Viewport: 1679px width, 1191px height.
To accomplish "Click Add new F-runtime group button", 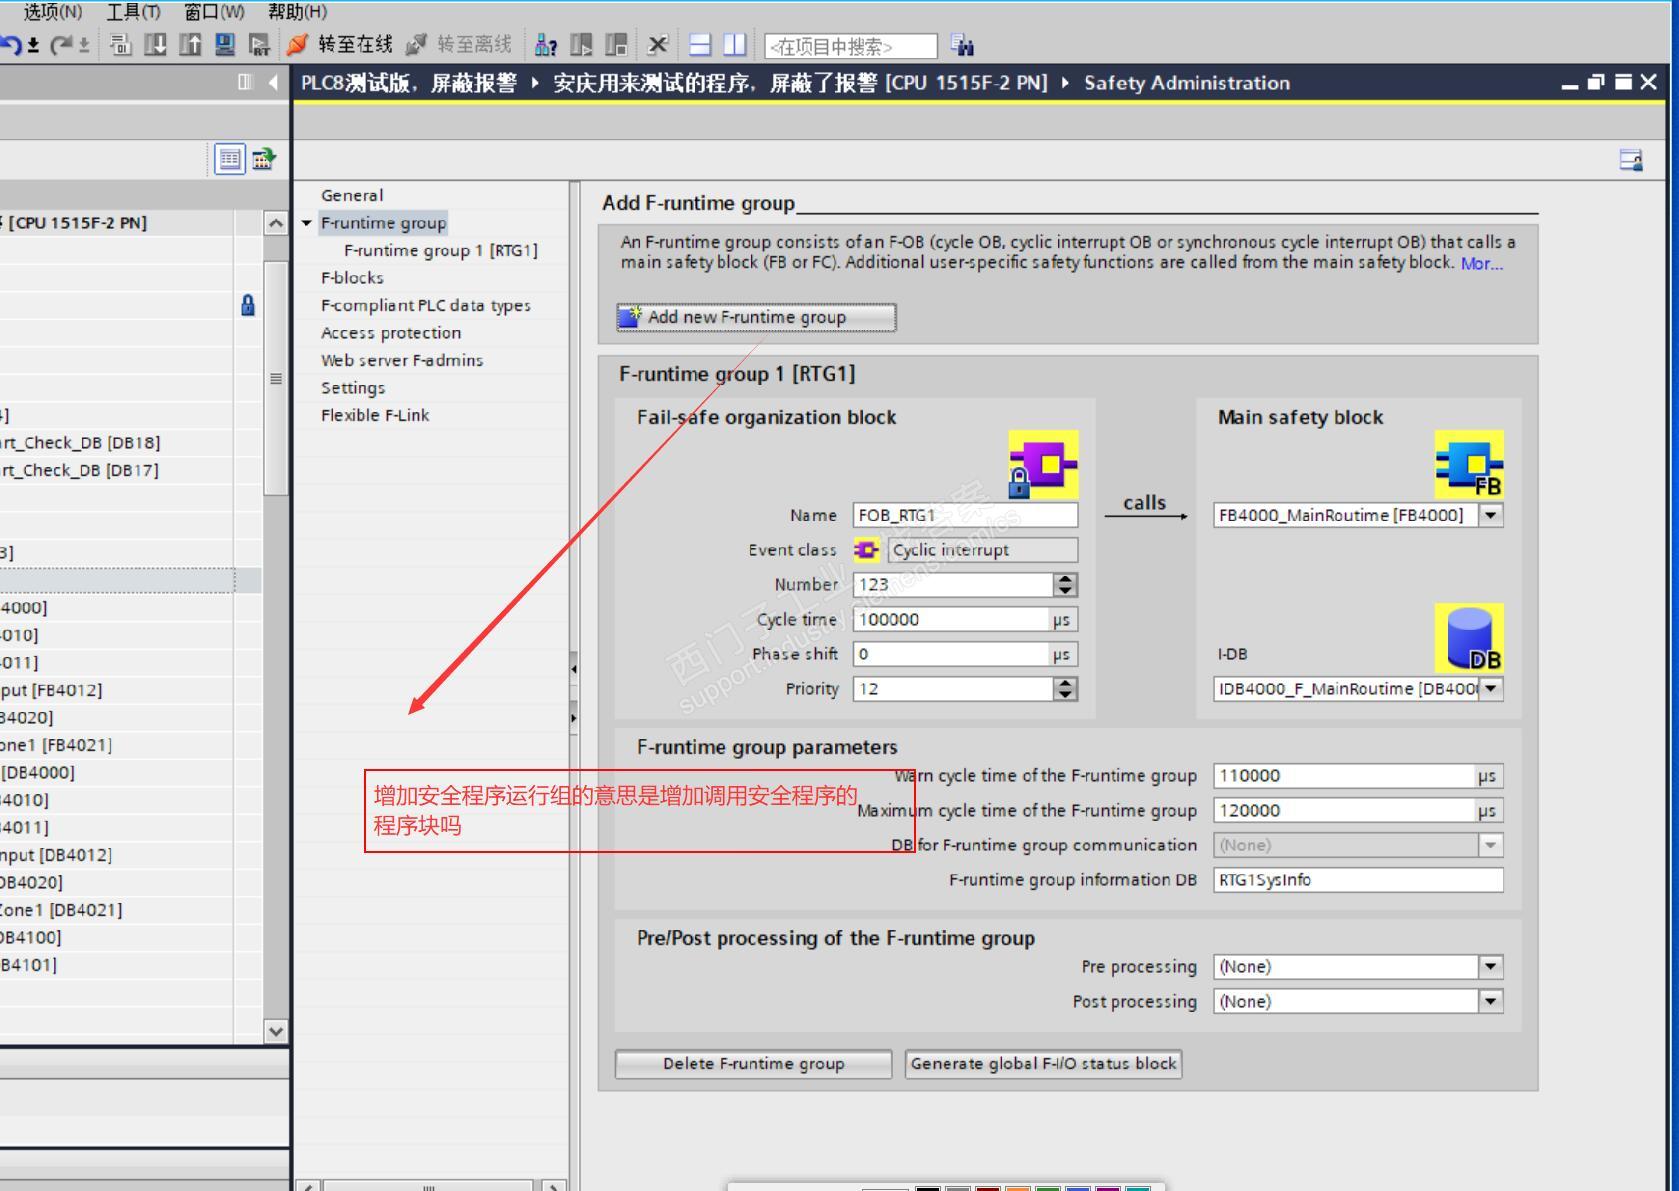I will [x=756, y=317].
